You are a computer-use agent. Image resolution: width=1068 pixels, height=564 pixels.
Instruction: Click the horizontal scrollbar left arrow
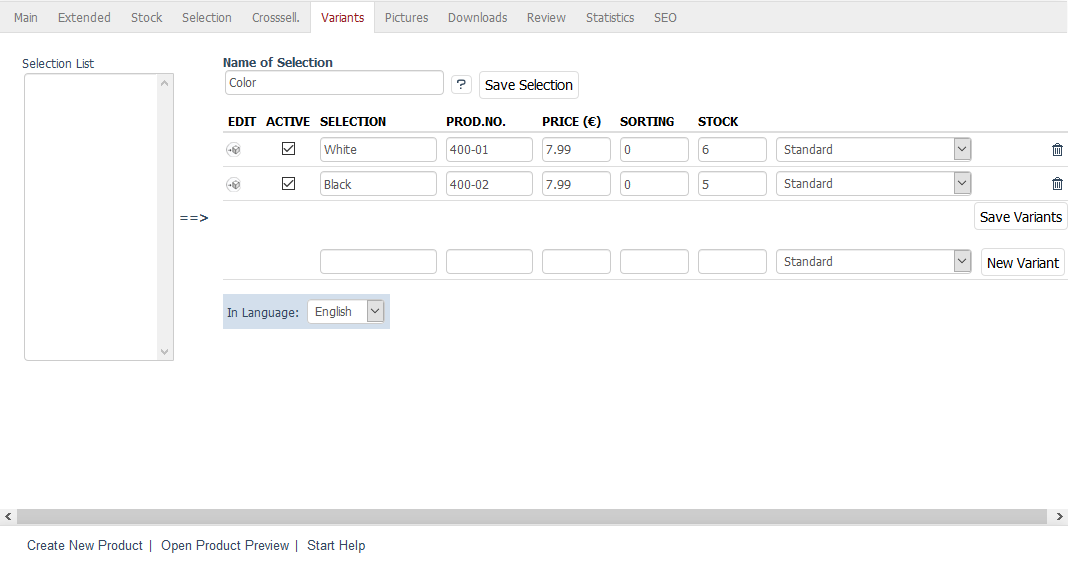click(8, 517)
